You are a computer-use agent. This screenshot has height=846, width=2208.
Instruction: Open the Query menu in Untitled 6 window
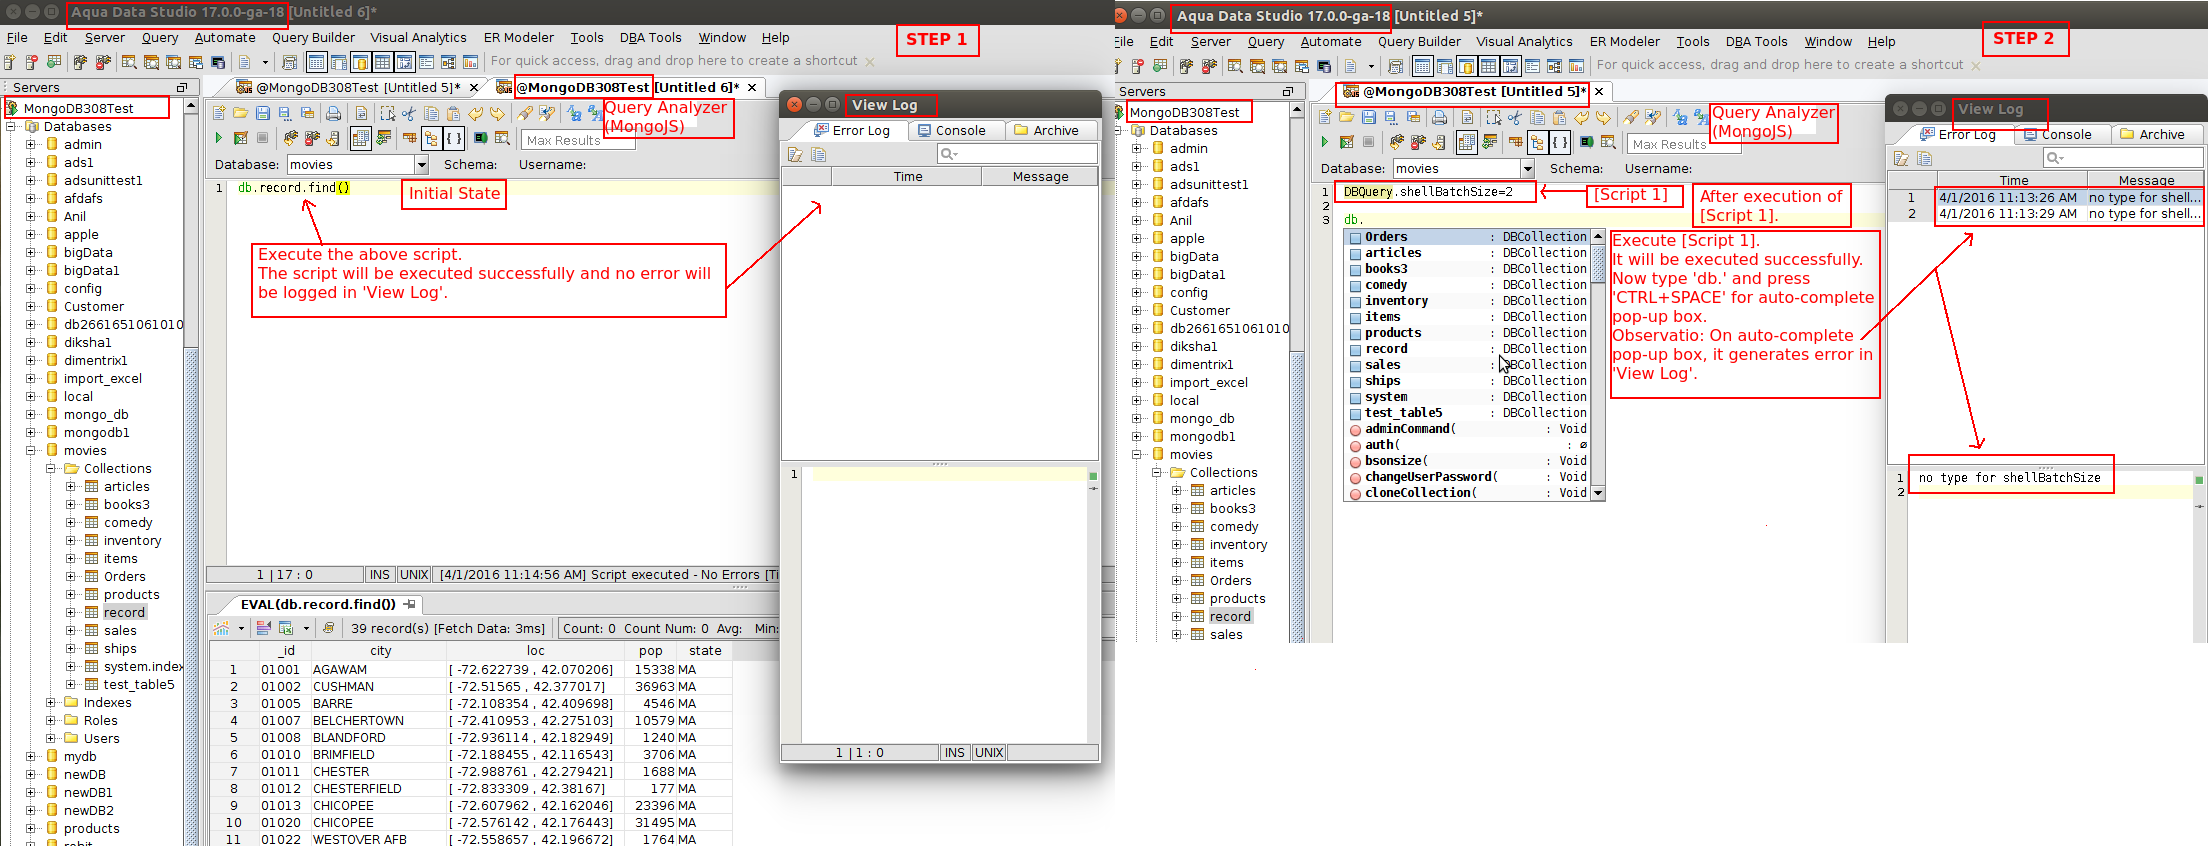click(x=160, y=38)
